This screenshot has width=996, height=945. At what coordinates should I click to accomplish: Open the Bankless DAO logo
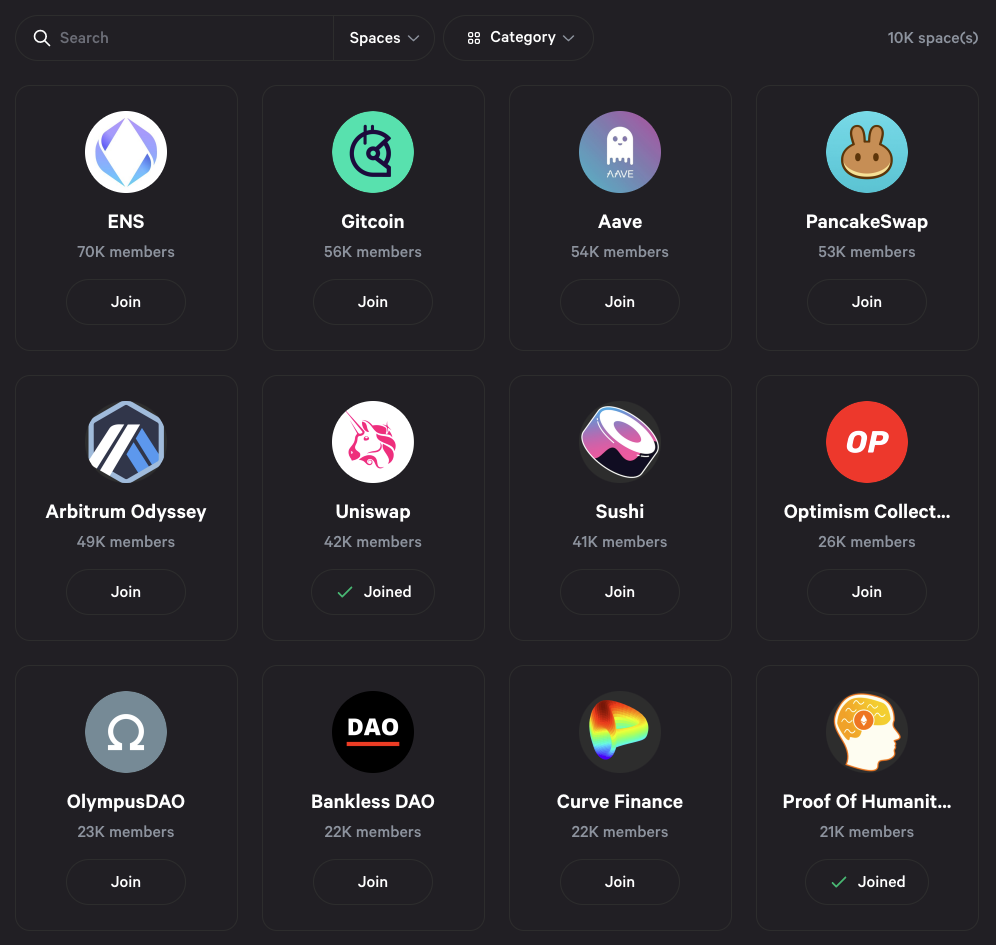coord(373,732)
